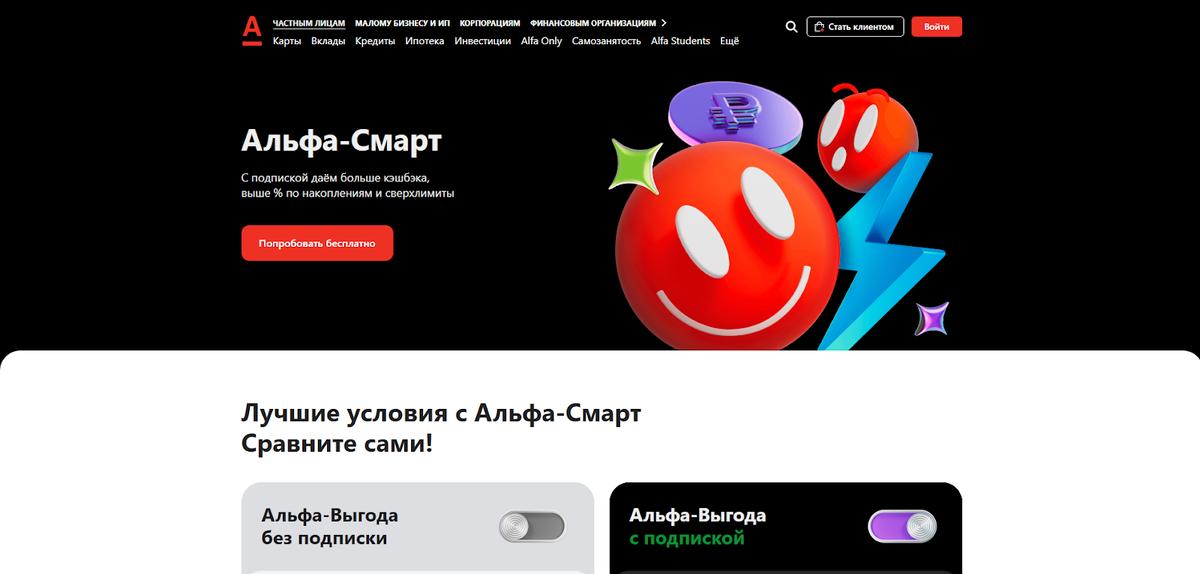The width and height of the screenshot is (1200, 574).
Task: Click 'Лучшие условия с Альфа-Смарт' heading
Action: tap(441, 413)
